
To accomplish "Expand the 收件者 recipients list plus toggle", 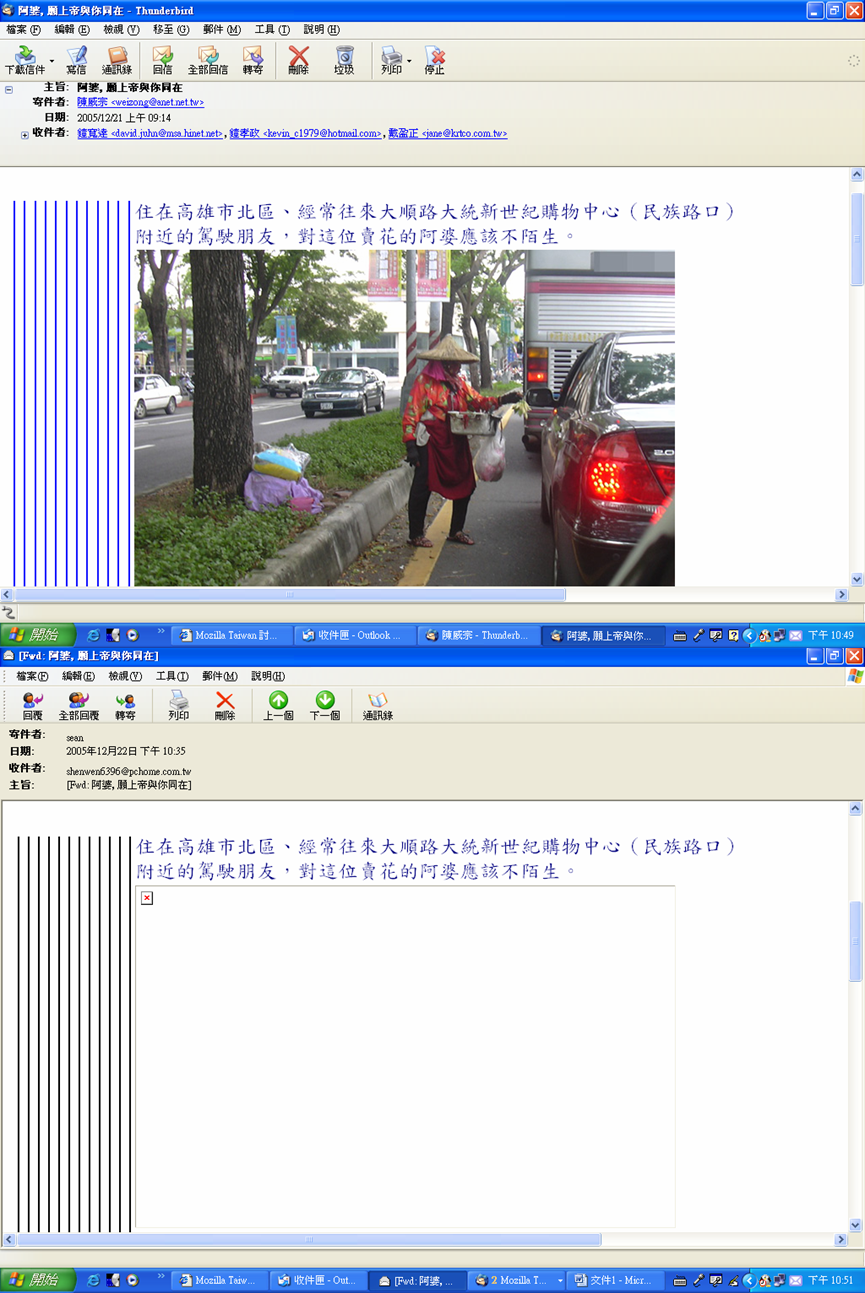I will click(x=25, y=134).
